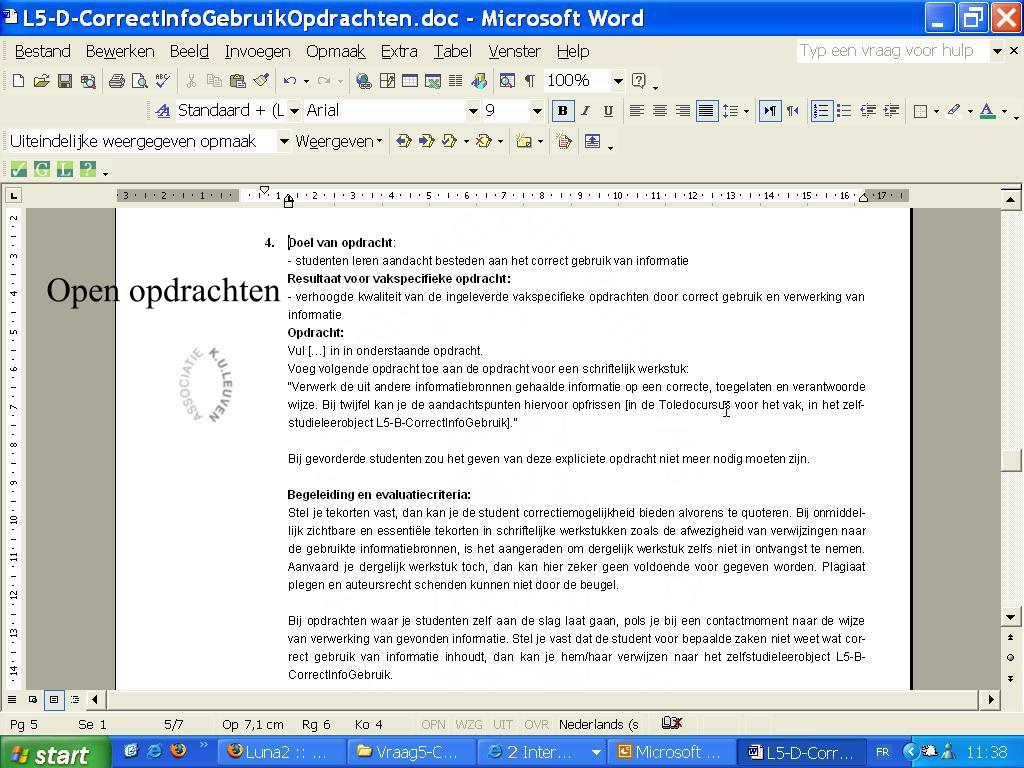Toggle underline formatting
The image size is (1024, 768).
click(x=608, y=111)
